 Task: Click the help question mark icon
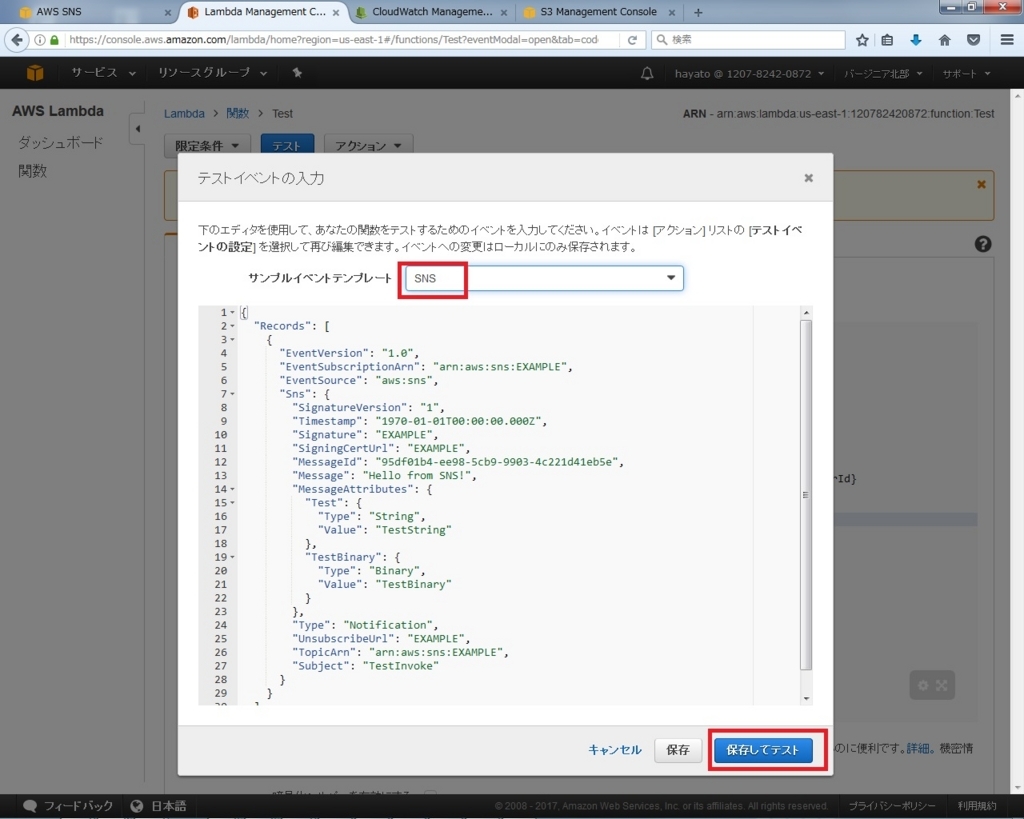coord(983,244)
